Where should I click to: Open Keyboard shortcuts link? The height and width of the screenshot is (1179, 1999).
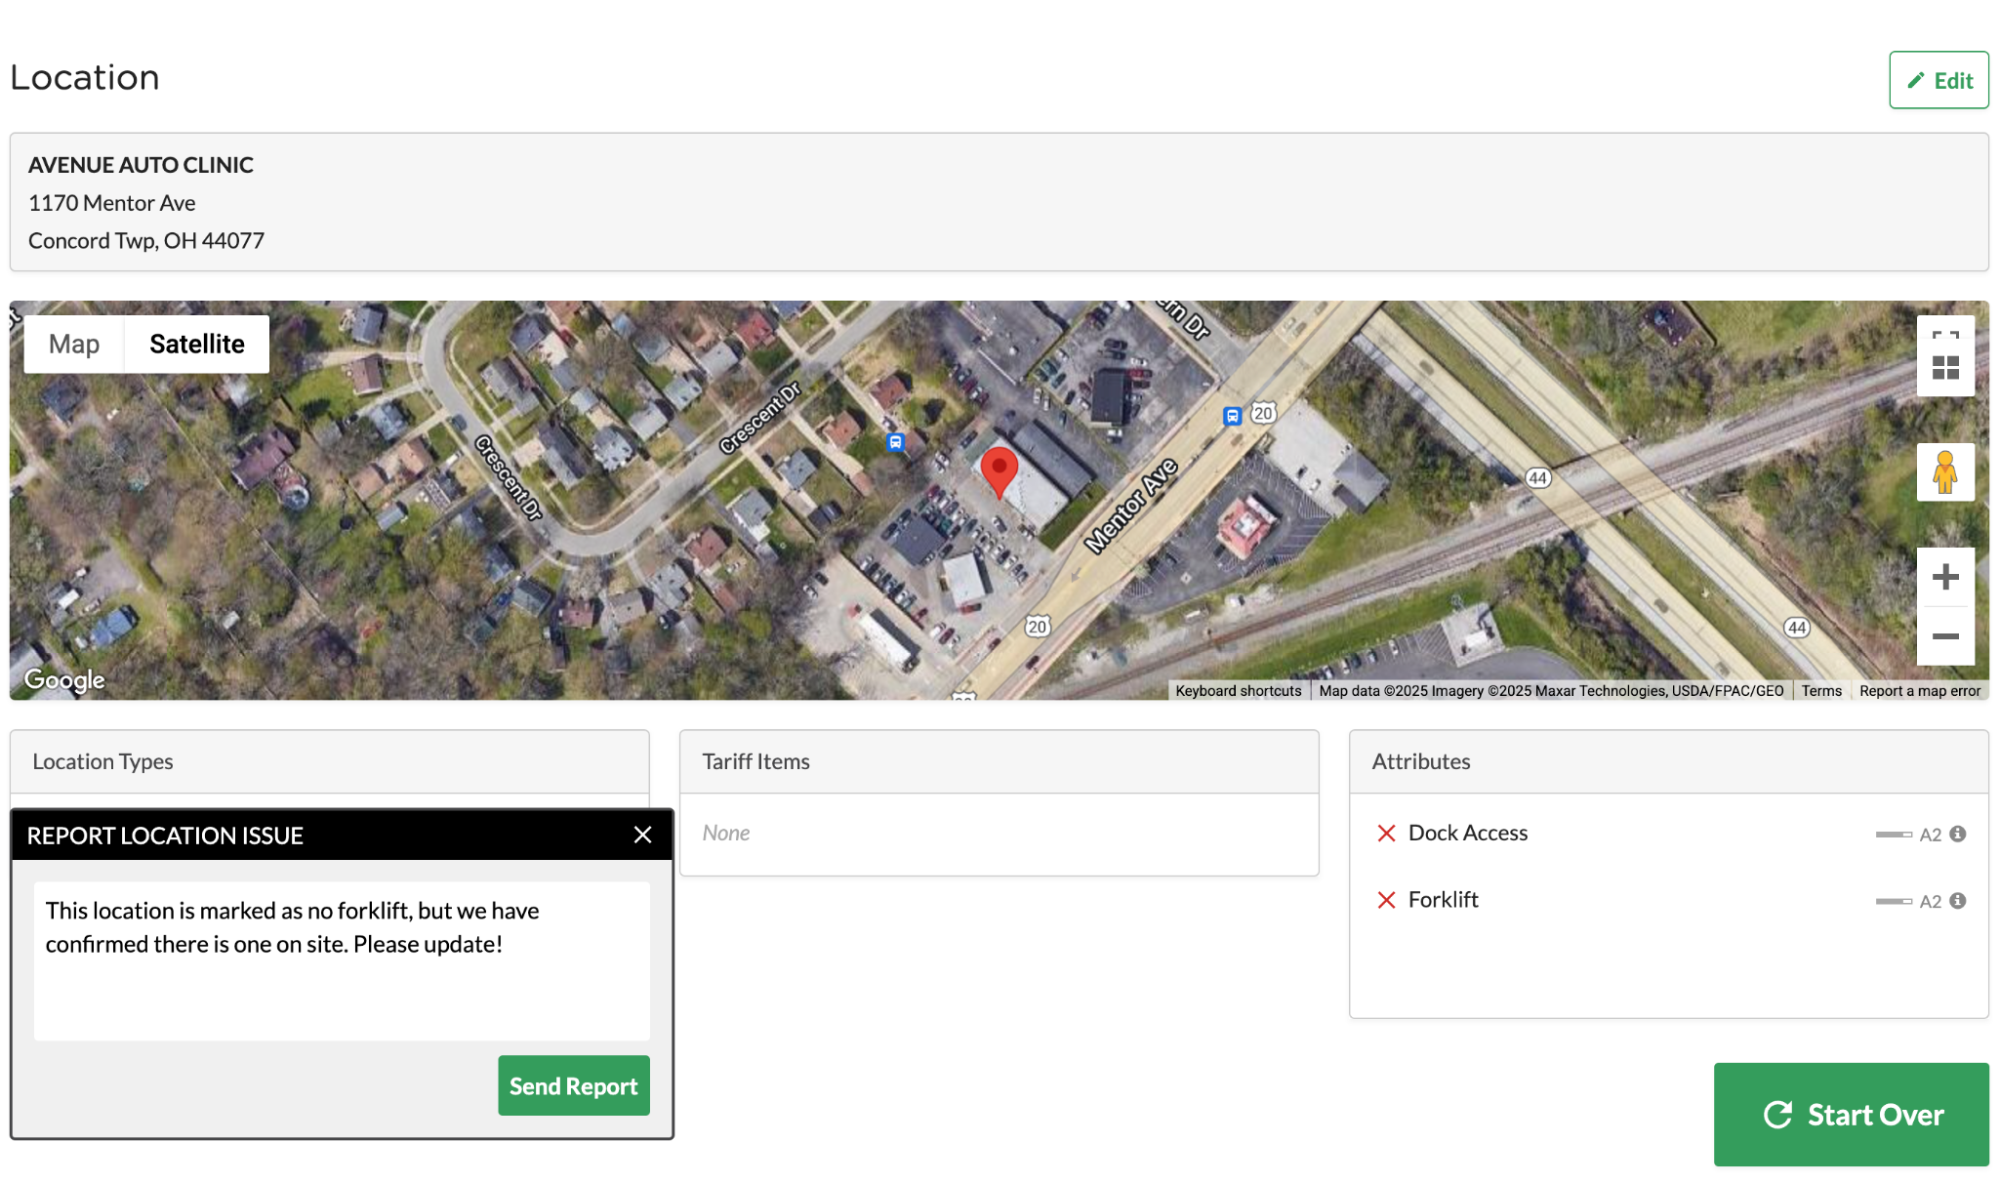[x=1237, y=691]
